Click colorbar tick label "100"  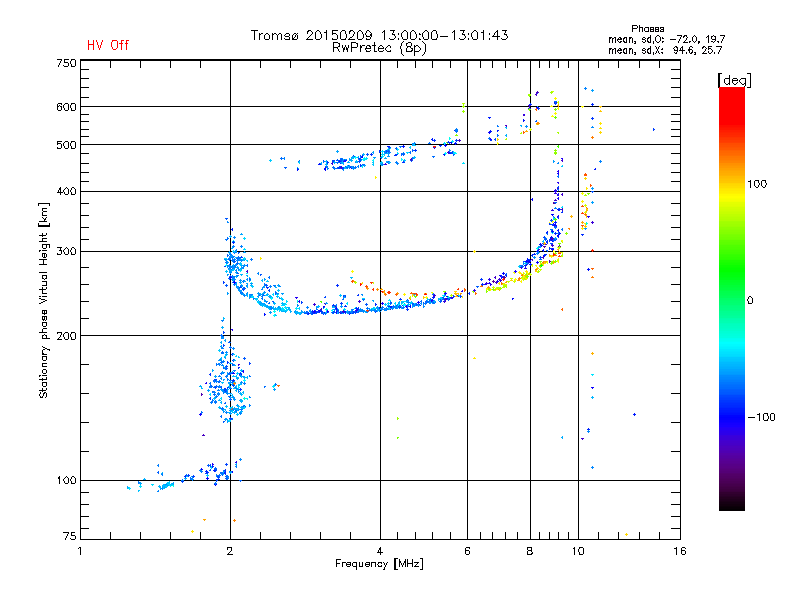tap(757, 184)
